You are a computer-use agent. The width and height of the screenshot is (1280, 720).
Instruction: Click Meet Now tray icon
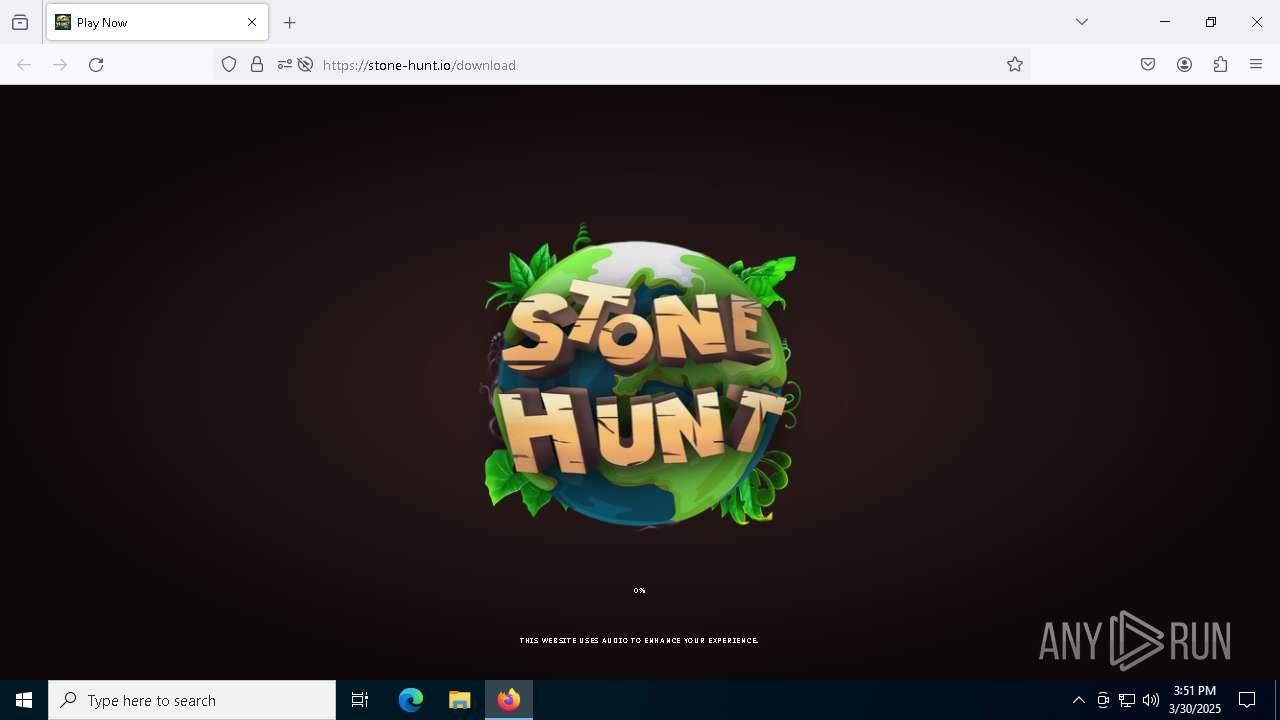[1103, 700]
